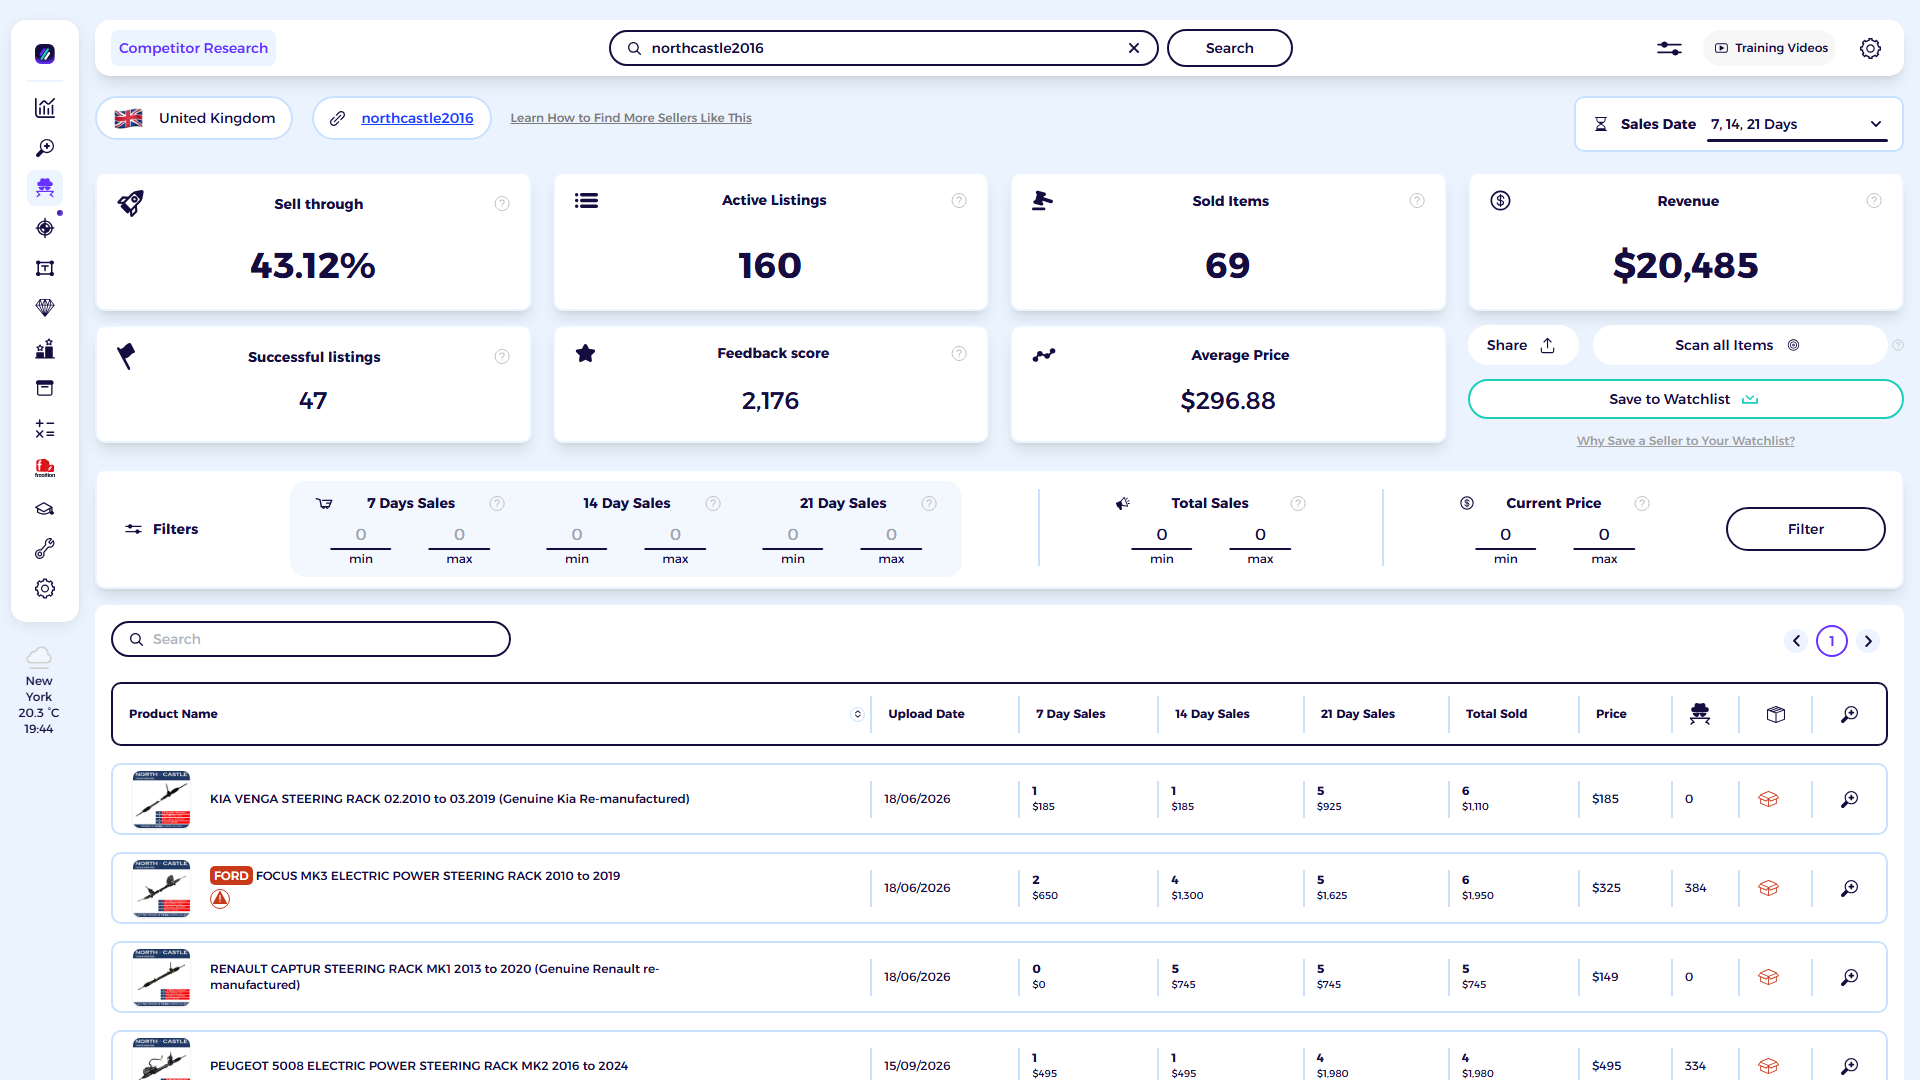Click the magnifier icon on the RENAULT CAPTUR row
1920x1080 pixels.
[x=1850, y=977]
